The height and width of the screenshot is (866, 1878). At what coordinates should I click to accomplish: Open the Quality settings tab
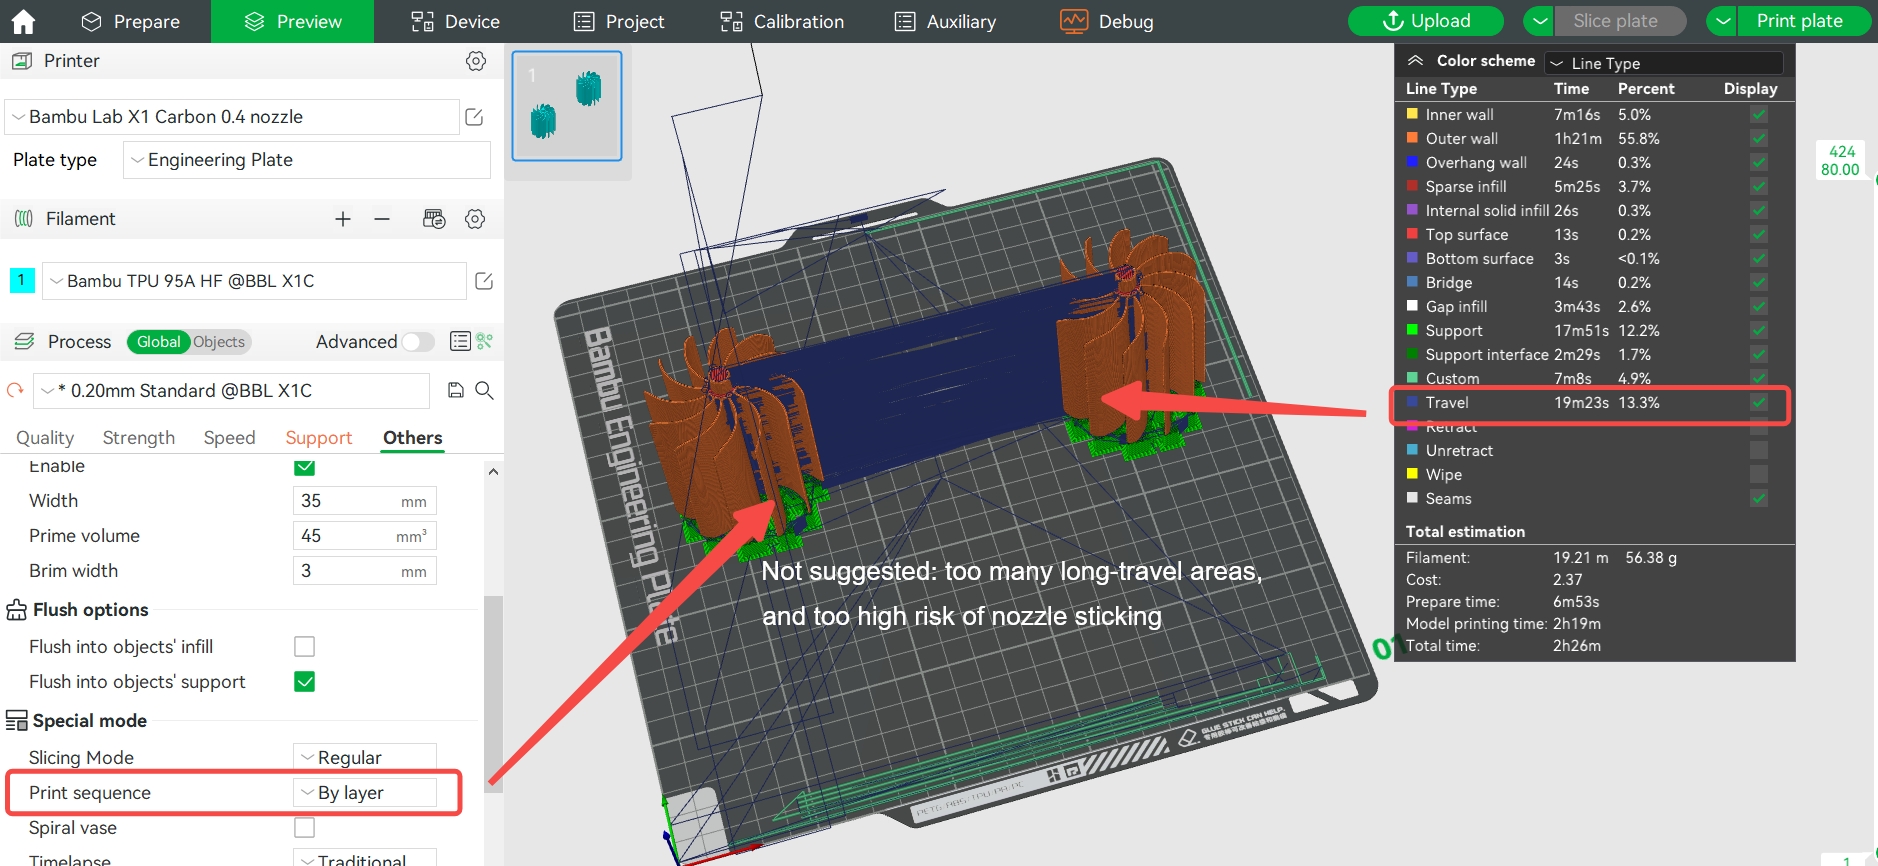pyautogui.click(x=45, y=438)
